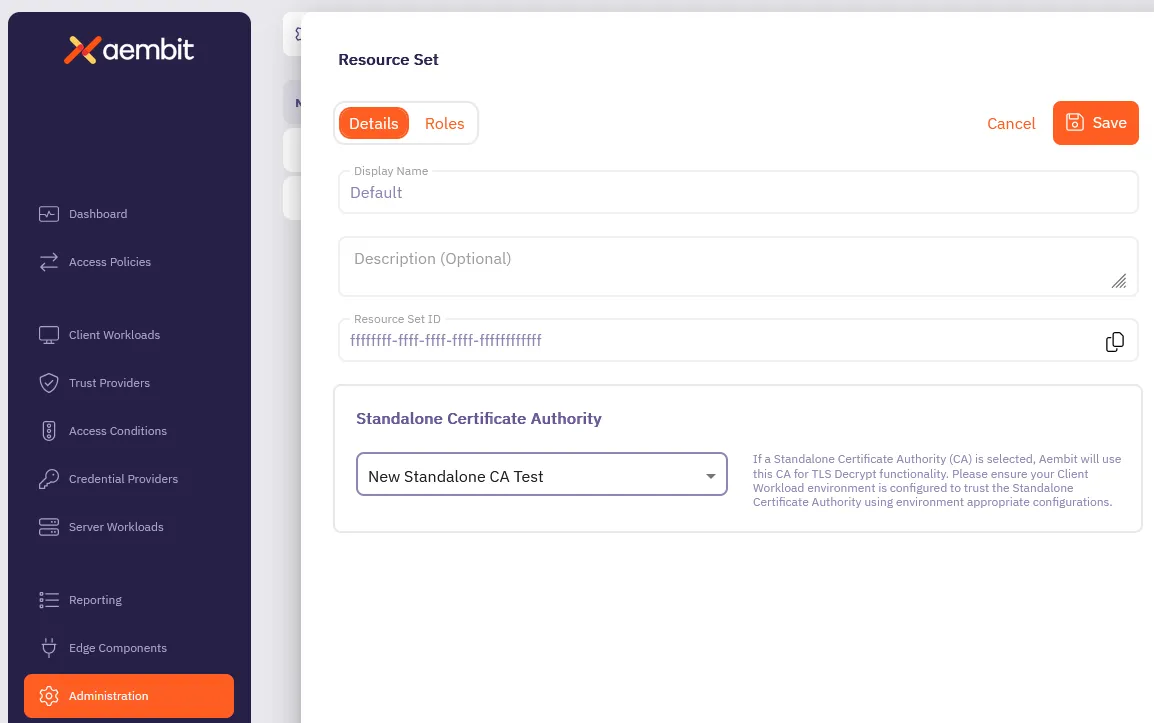Open the Dashboard from the sidebar
This screenshot has height=723, width=1154.
(x=97, y=214)
